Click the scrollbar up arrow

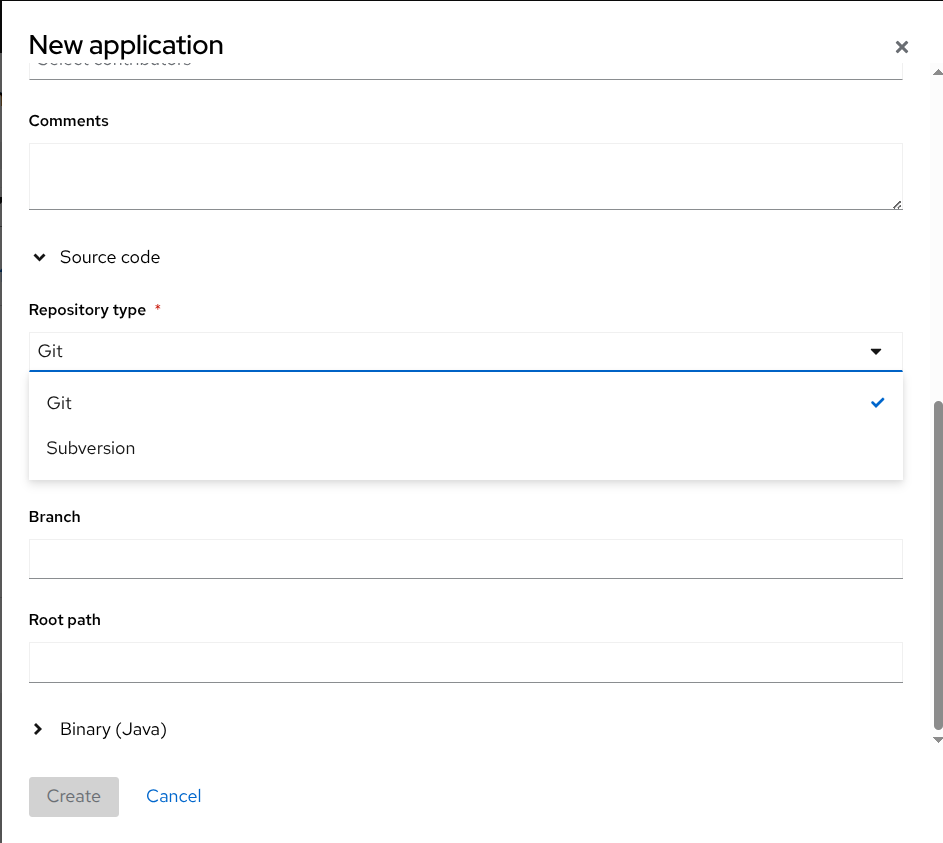[x=937, y=73]
